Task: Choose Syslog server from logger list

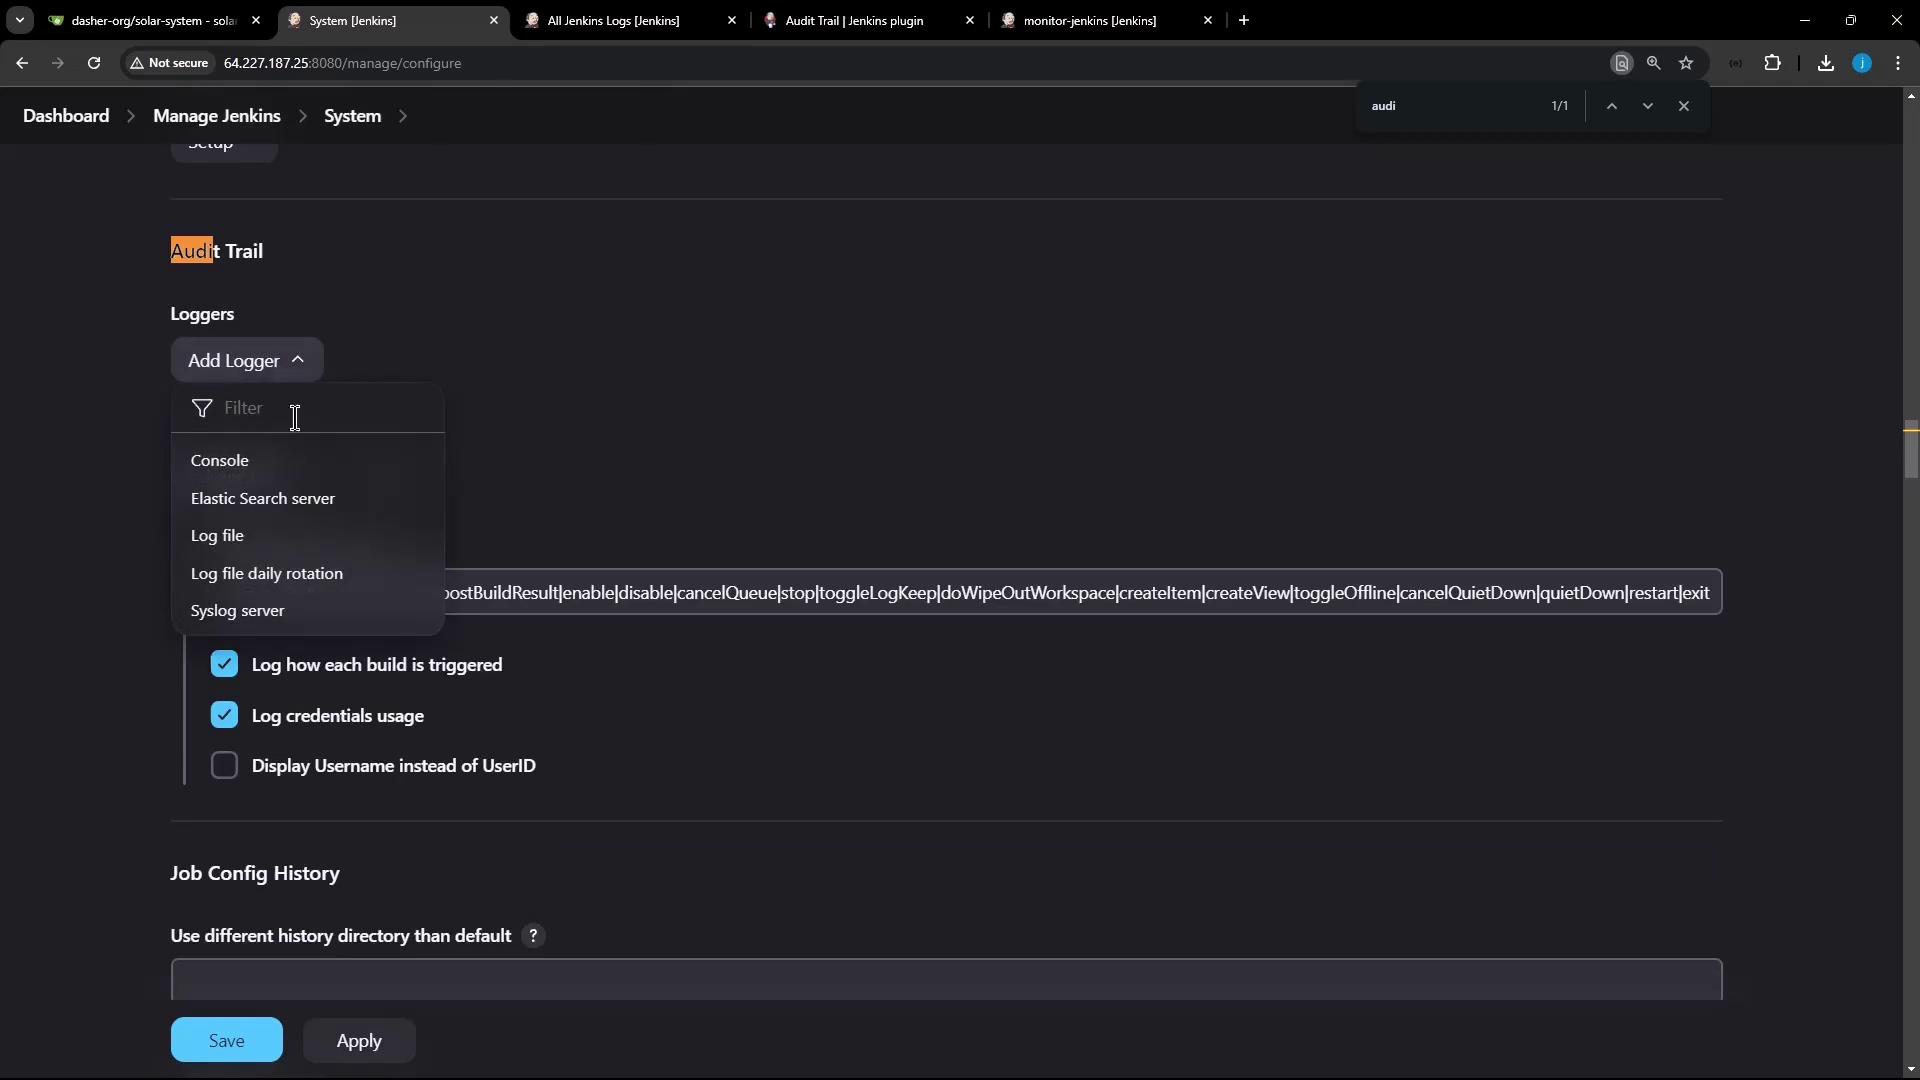Action: click(x=237, y=611)
